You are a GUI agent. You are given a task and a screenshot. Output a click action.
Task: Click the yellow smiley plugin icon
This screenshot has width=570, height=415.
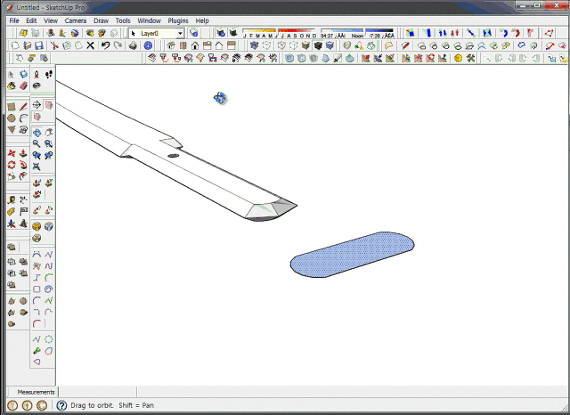(x=458, y=58)
